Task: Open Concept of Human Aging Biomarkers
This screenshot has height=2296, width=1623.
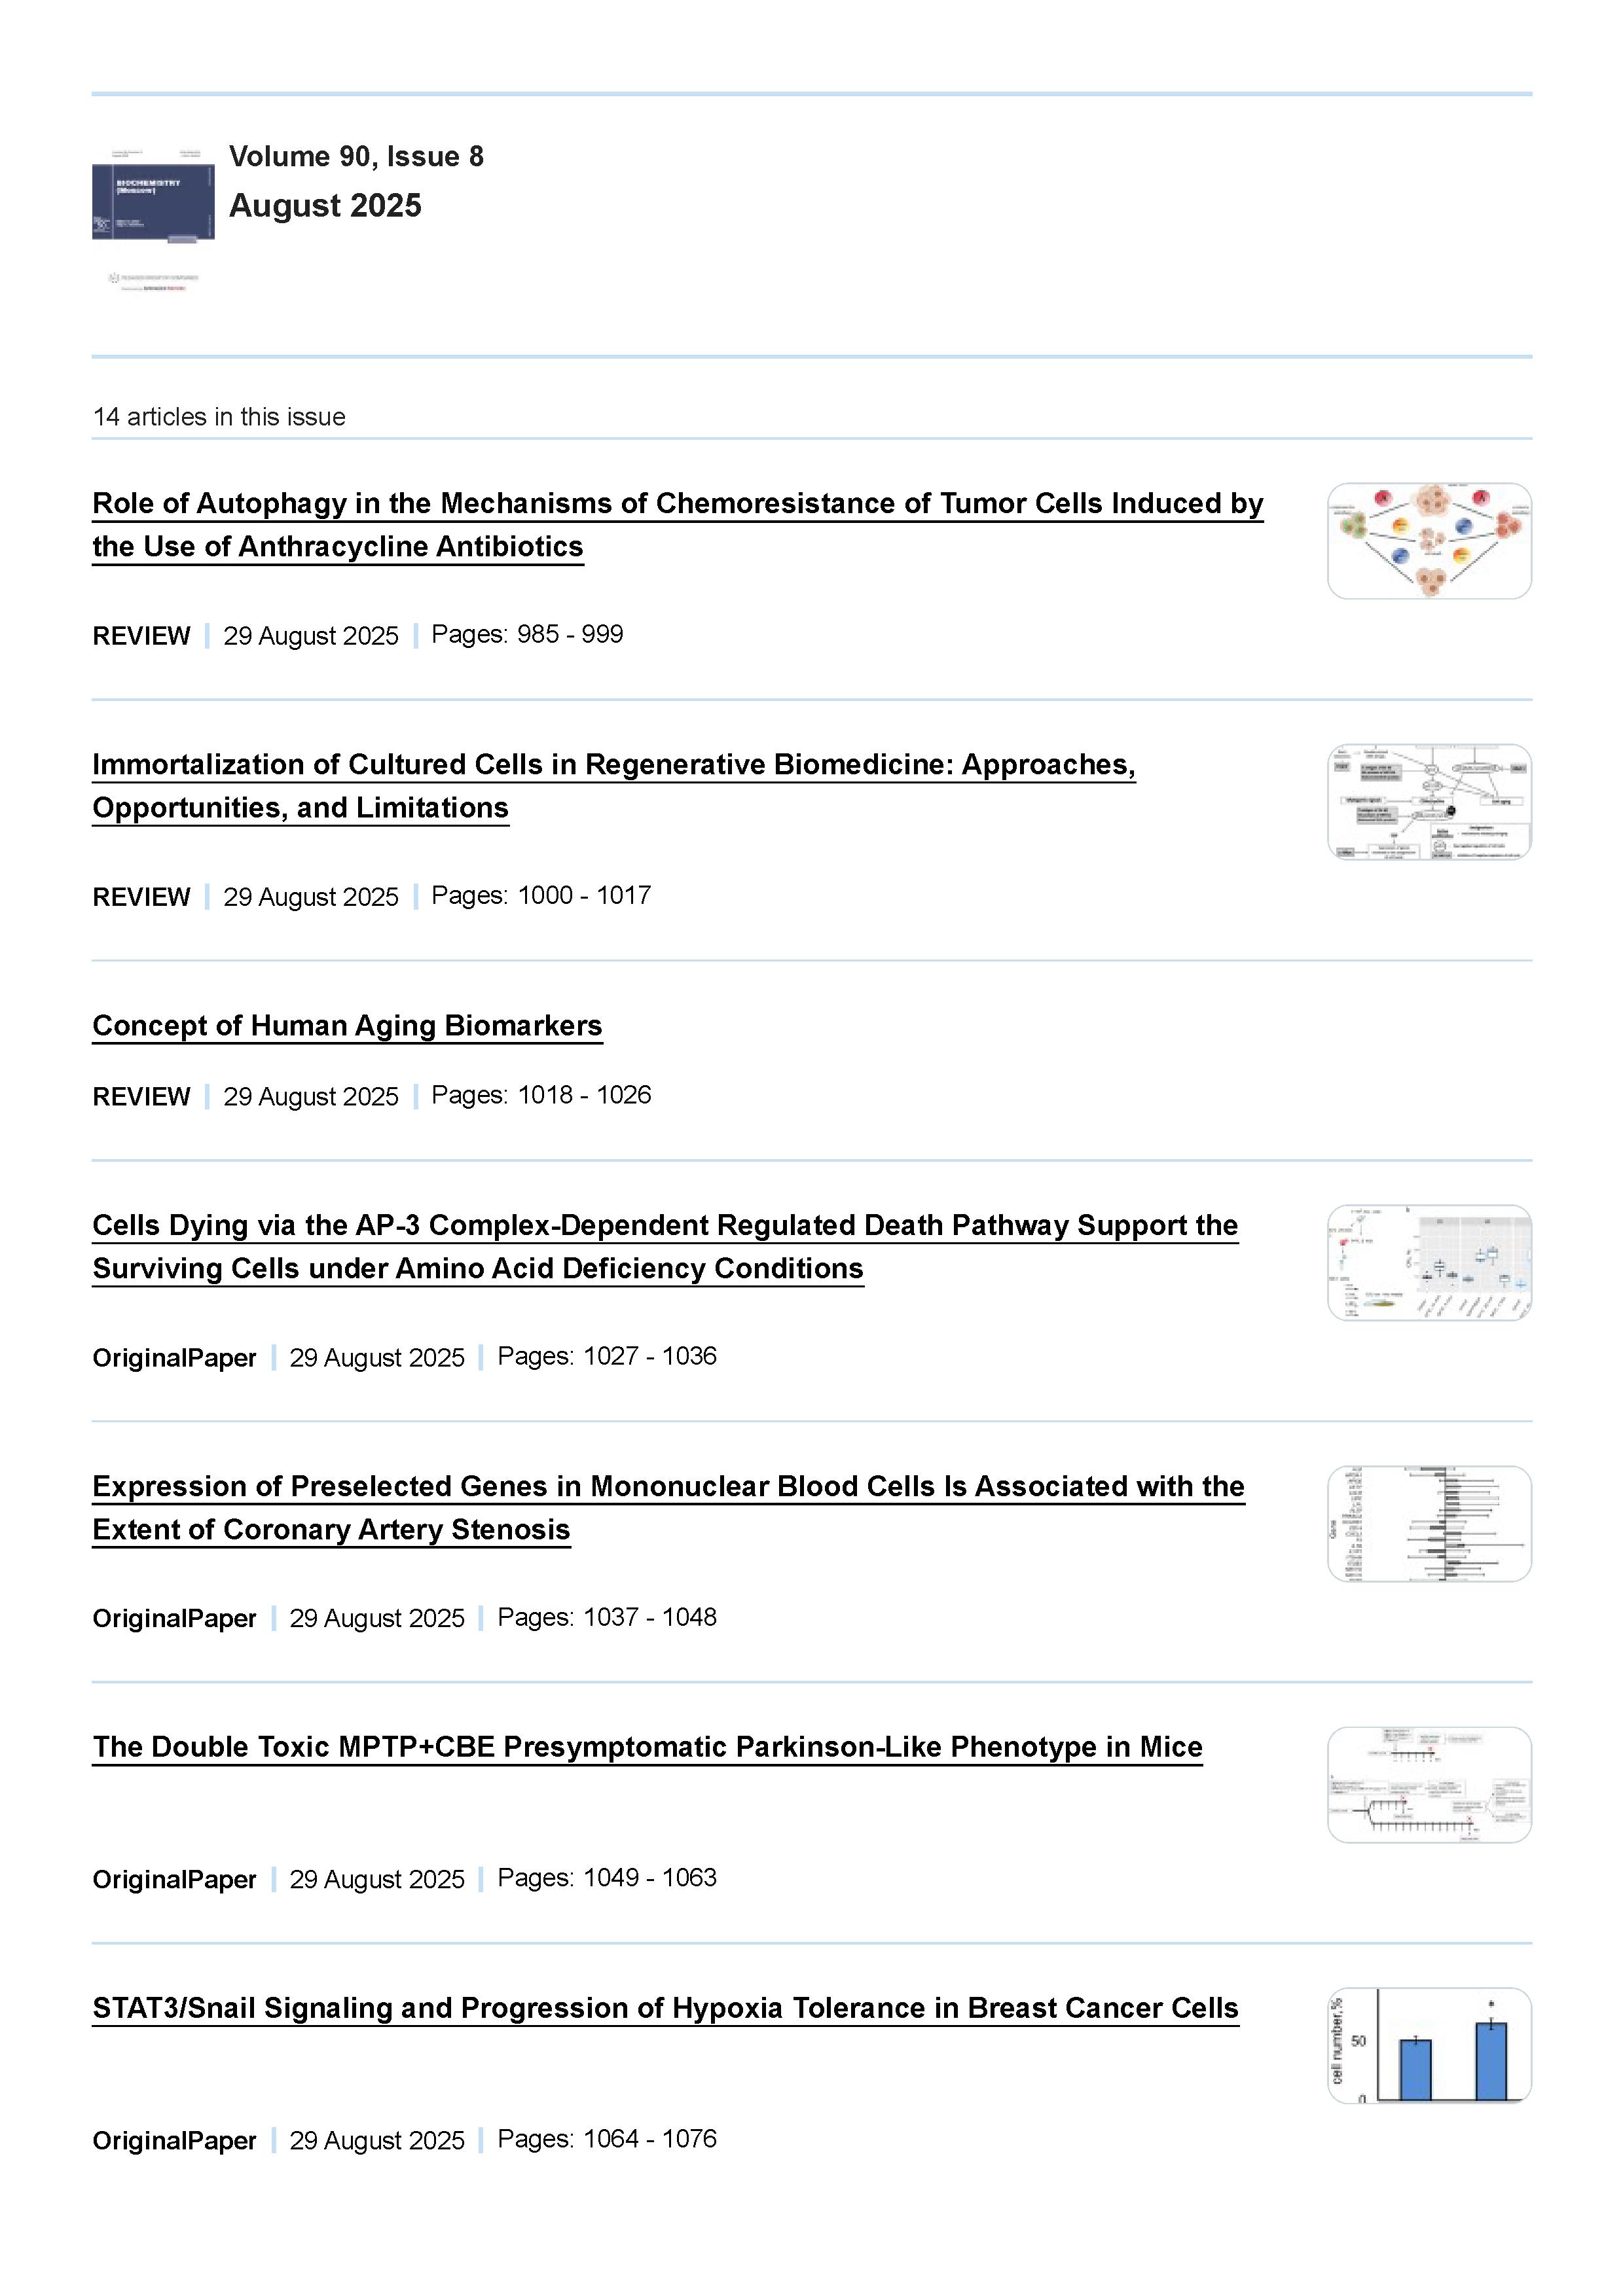Action: [x=347, y=1026]
